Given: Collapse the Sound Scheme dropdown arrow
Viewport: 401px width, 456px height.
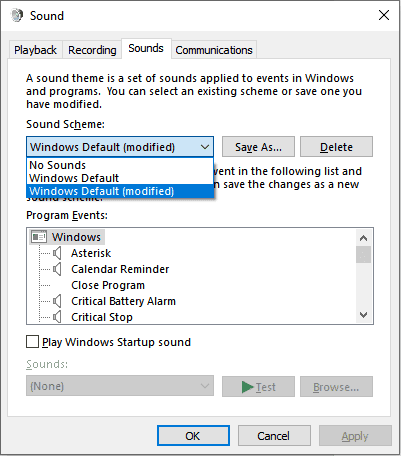Looking at the screenshot, I should (205, 147).
